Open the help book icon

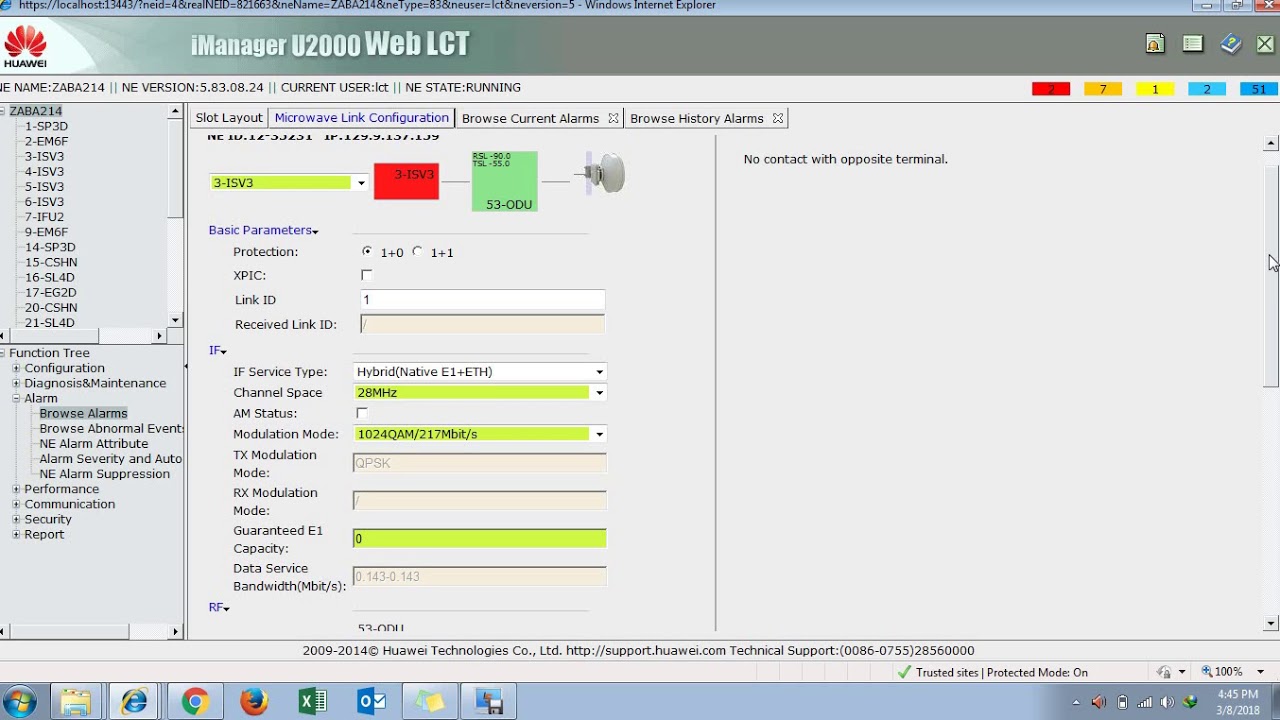tap(1230, 44)
